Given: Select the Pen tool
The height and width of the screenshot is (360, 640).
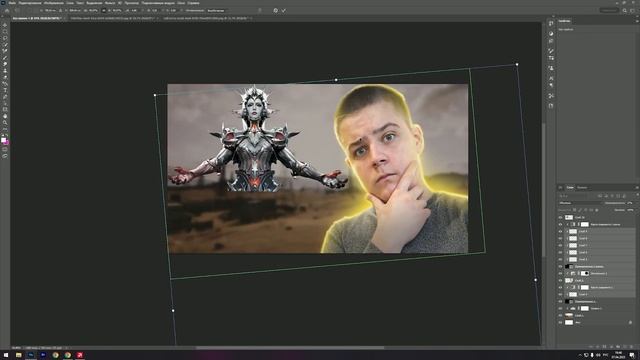Looking at the screenshot, I should pos(5,97).
